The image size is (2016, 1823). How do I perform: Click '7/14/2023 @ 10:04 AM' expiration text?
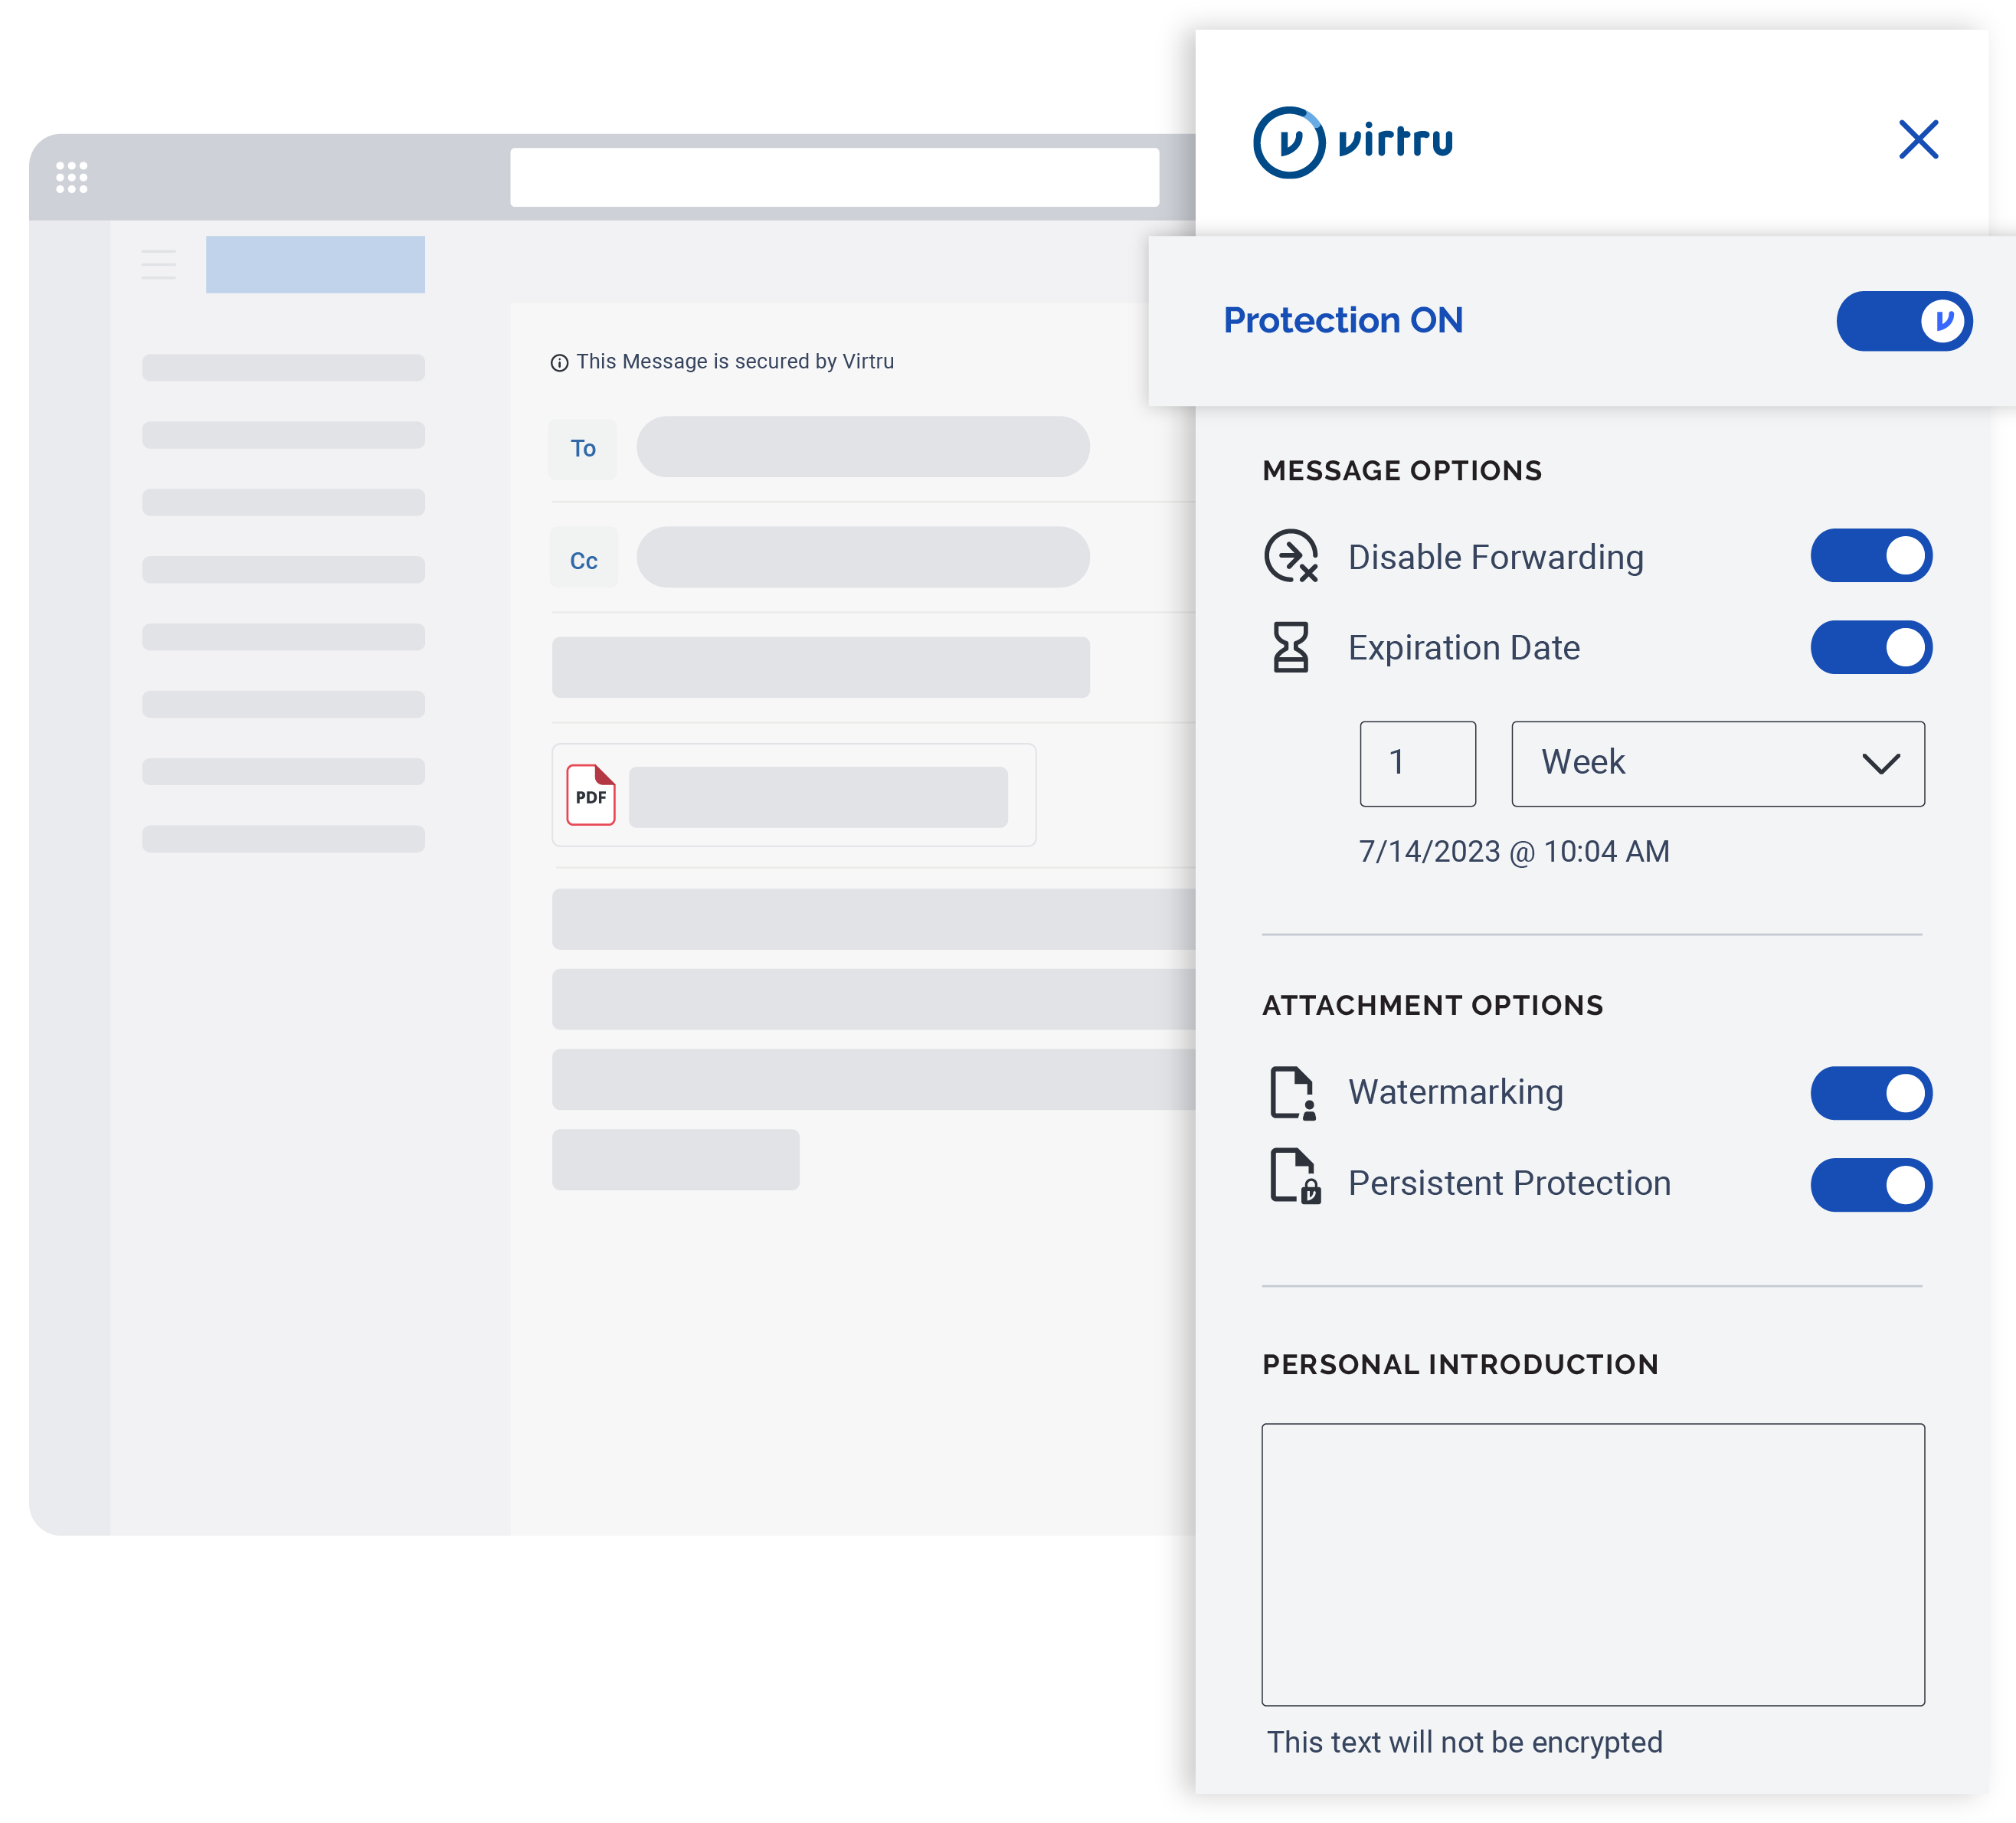pos(1513,851)
